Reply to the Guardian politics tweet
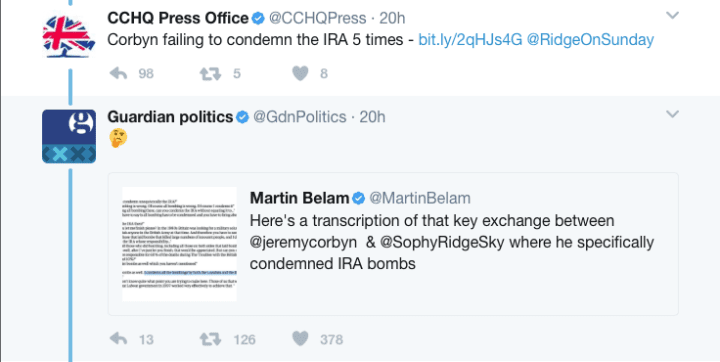 point(118,339)
